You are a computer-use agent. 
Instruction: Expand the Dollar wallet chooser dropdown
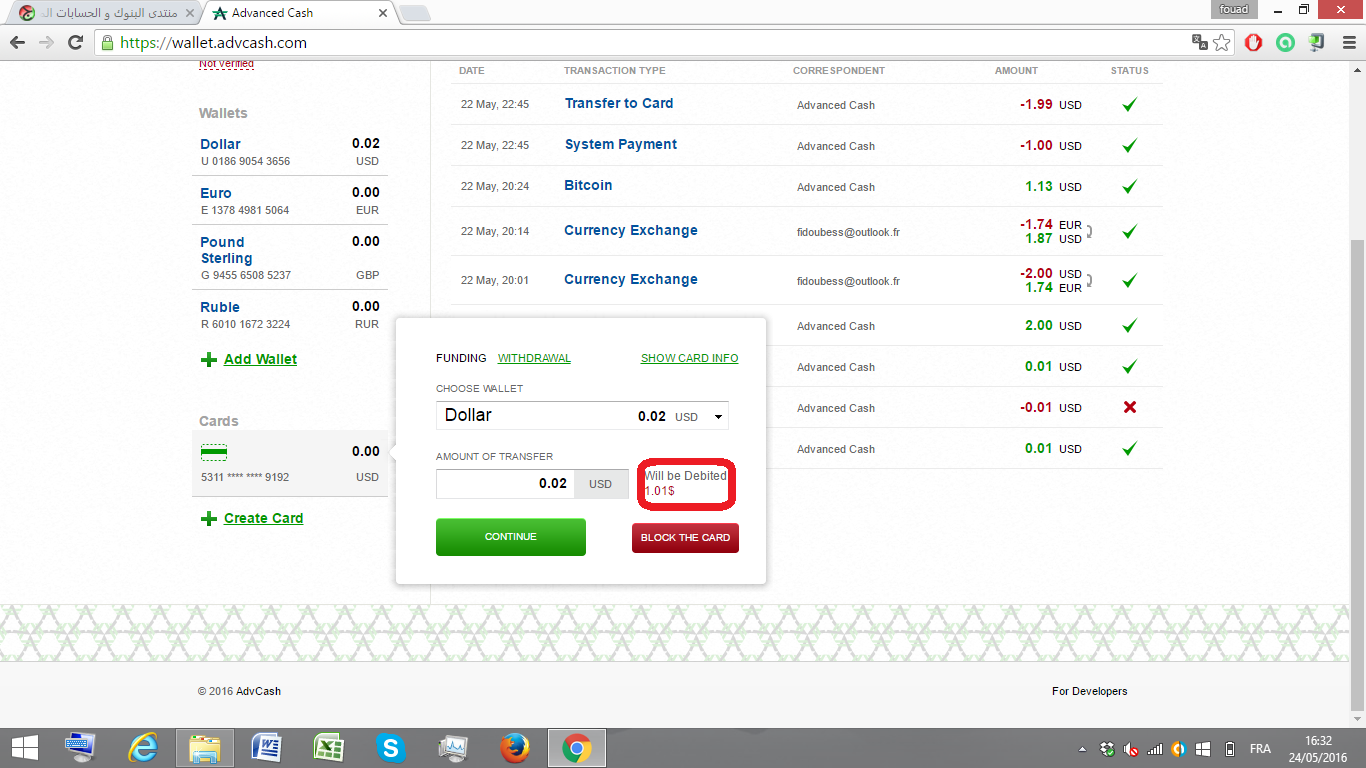(x=718, y=417)
